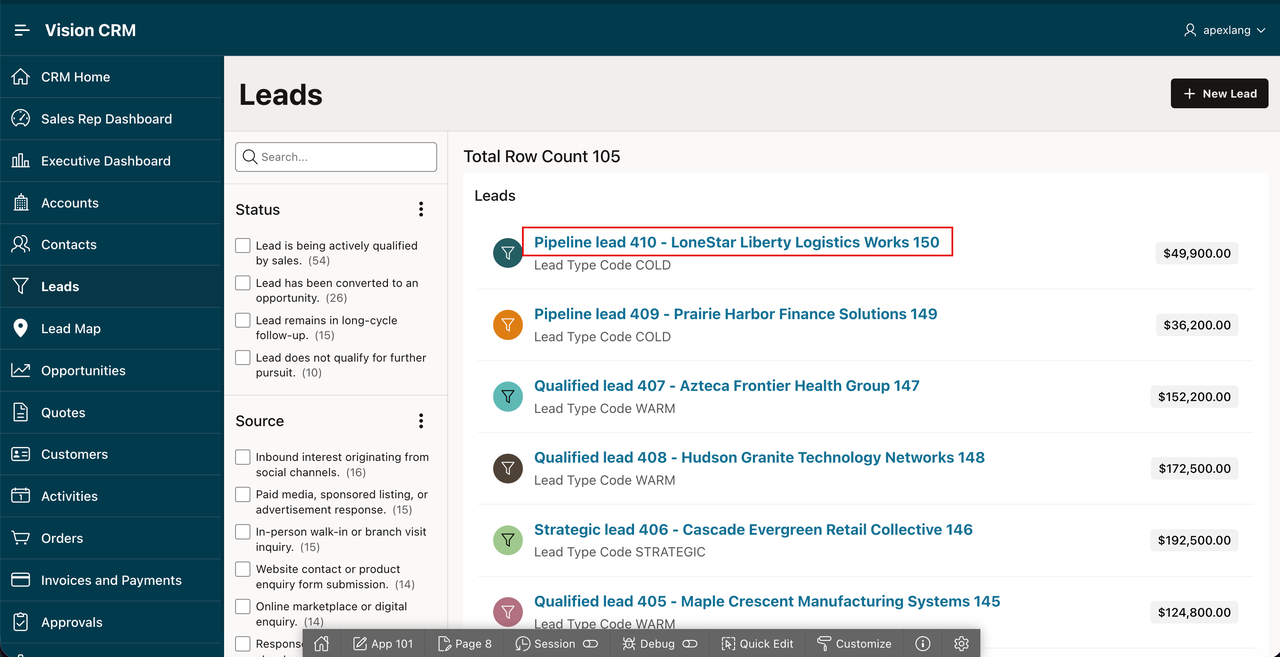Screen dimensions: 1280x657
Task: Enable 'Inbound interest from social channels' source filter
Action: [x=243, y=457]
